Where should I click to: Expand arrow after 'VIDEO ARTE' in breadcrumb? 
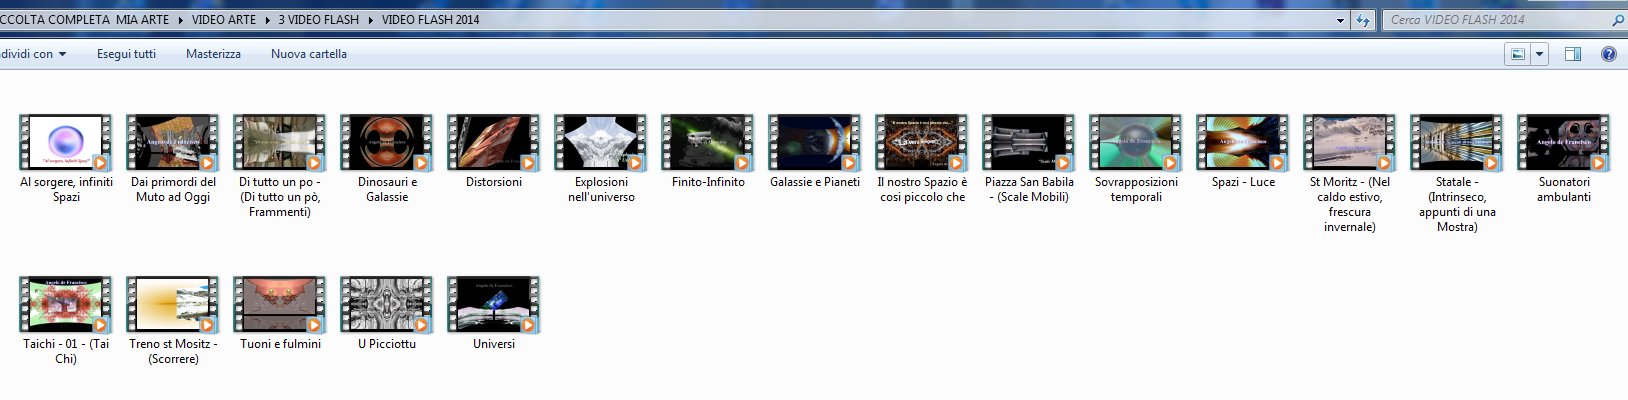(267, 20)
